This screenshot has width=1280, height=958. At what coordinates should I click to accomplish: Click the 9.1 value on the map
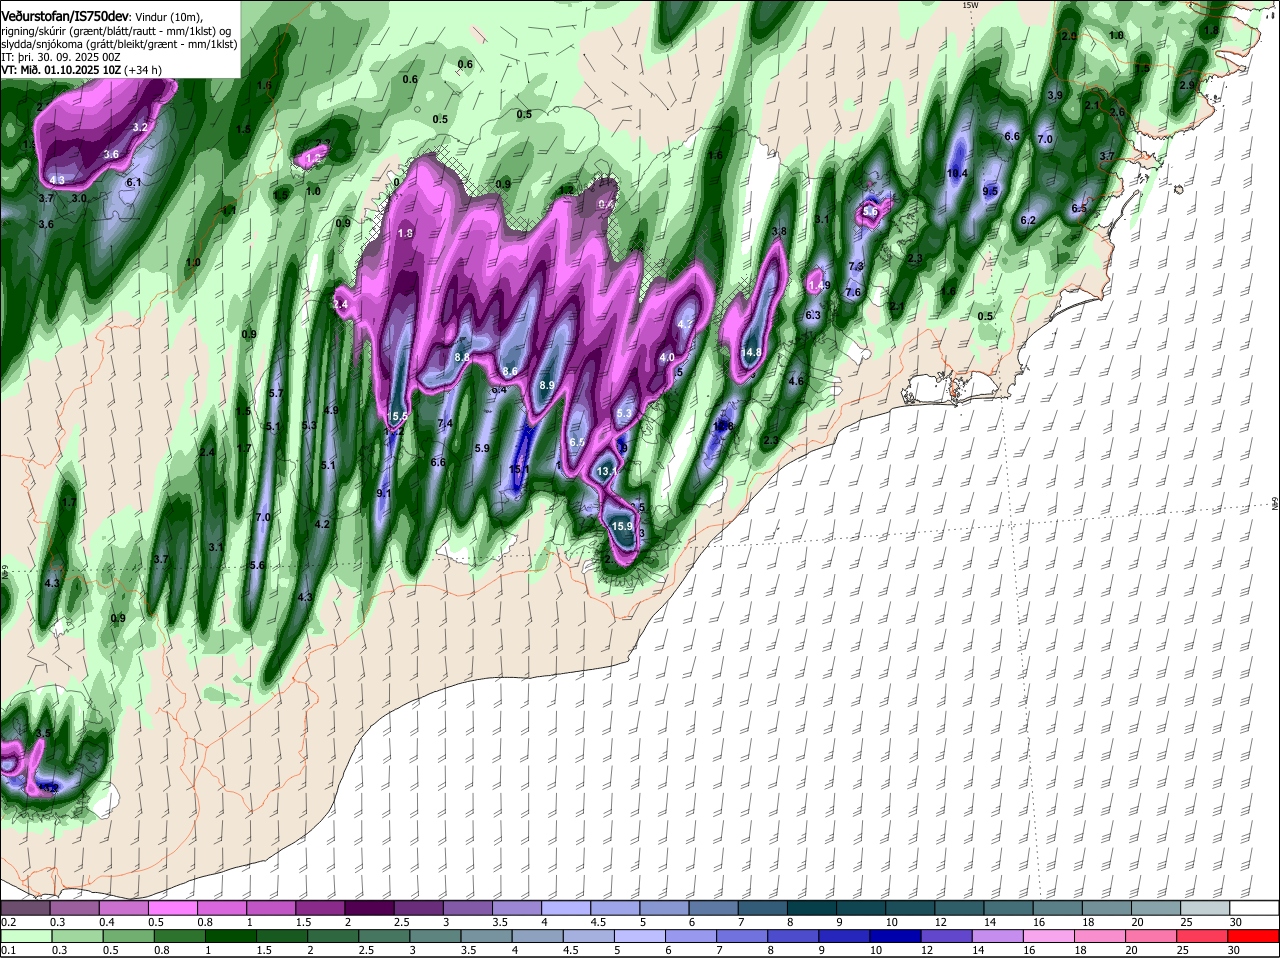pos(384,493)
